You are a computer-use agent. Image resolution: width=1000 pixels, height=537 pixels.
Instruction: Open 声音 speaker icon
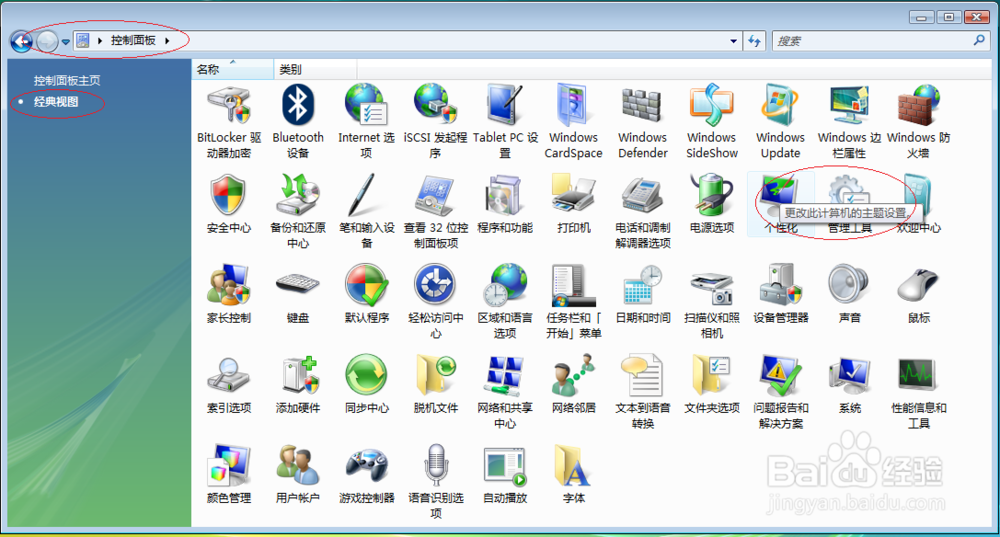click(849, 285)
